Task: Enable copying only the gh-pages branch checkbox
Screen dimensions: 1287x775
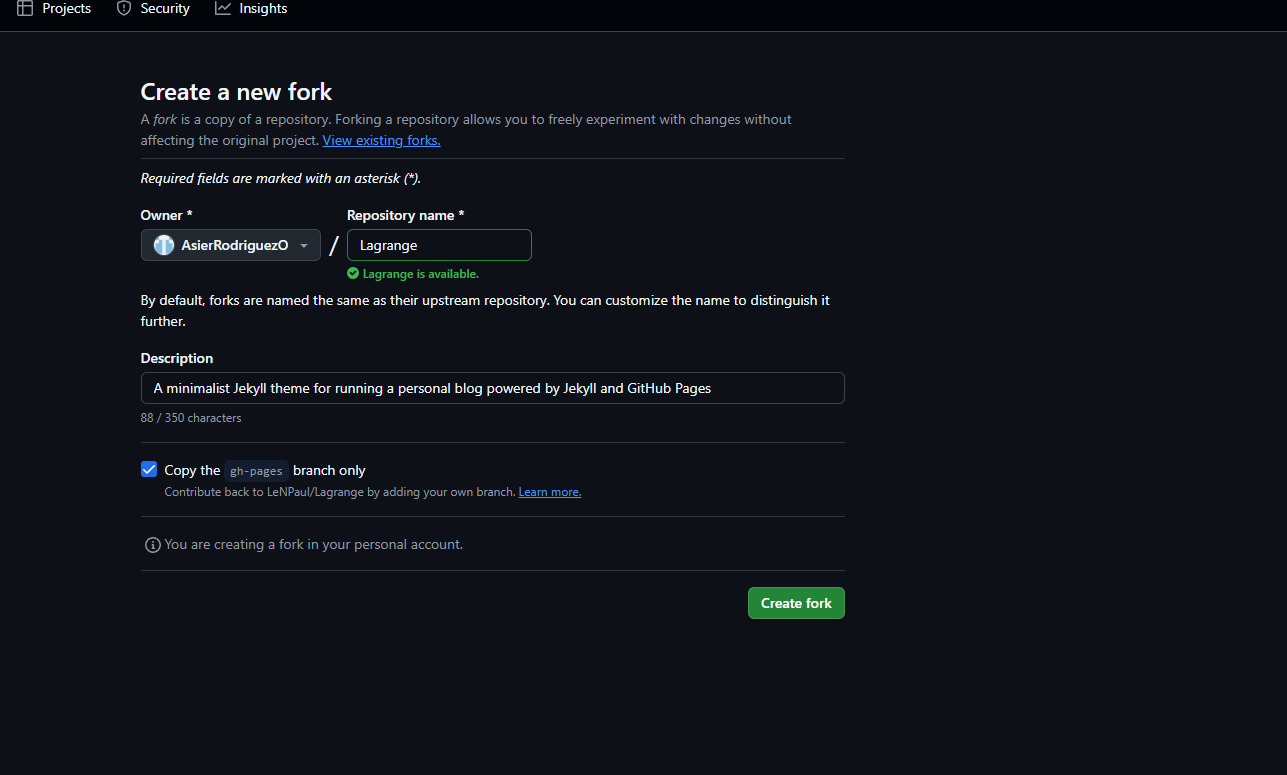Action: coord(149,470)
